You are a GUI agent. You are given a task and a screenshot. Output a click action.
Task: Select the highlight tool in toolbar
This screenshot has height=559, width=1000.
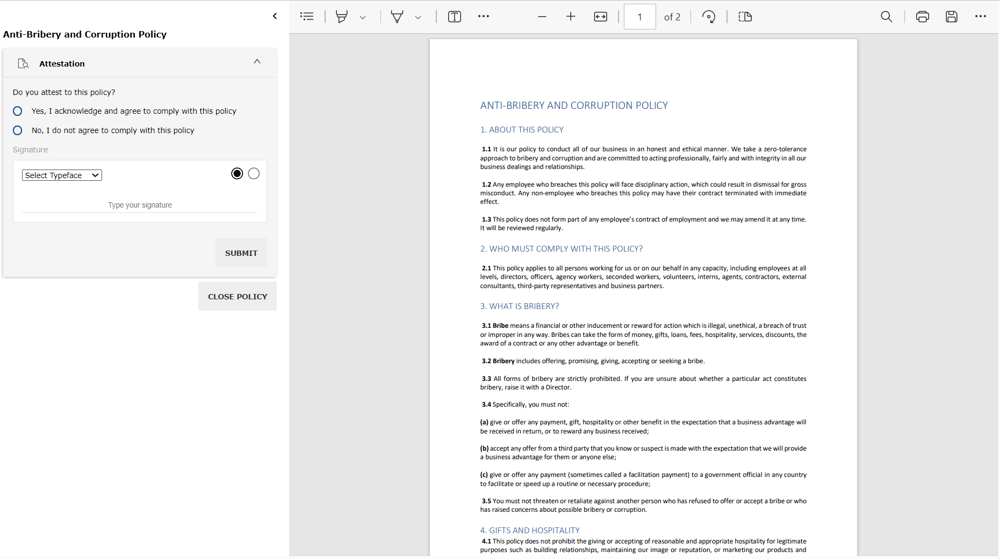pyautogui.click(x=342, y=17)
